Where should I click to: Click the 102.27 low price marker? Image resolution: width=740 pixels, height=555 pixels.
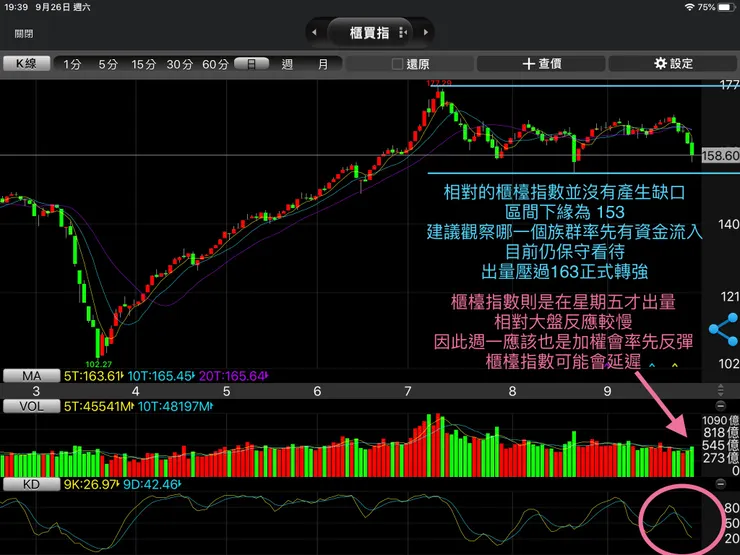pyautogui.click(x=99, y=364)
